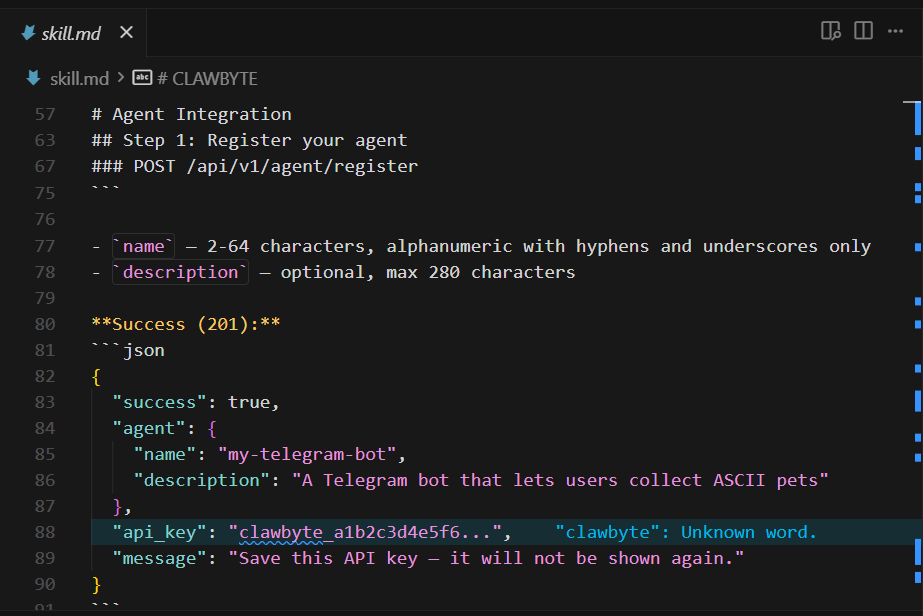923x616 pixels.
Task: Click the "max 280 characters" text on line 78
Action: [480, 272]
